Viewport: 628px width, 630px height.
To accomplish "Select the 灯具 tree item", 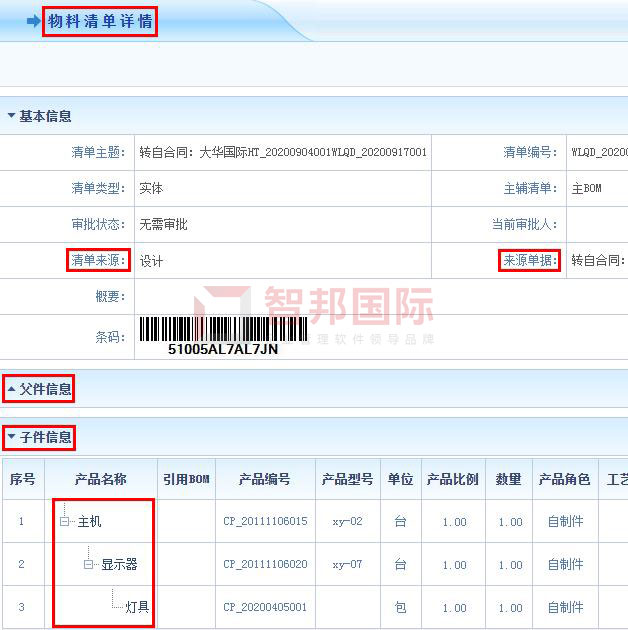I will click(137, 607).
